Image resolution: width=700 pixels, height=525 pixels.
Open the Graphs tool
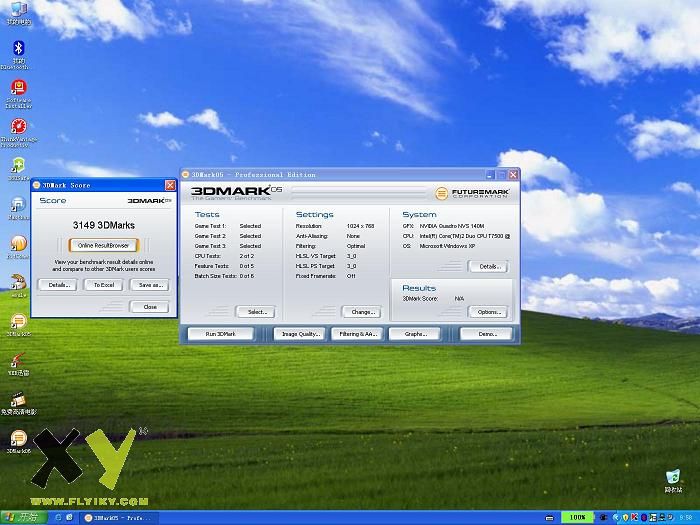tap(415, 334)
